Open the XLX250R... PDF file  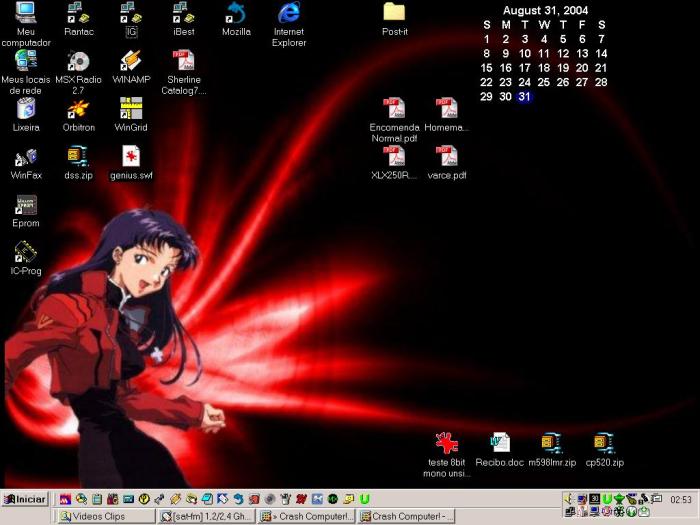click(x=394, y=162)
